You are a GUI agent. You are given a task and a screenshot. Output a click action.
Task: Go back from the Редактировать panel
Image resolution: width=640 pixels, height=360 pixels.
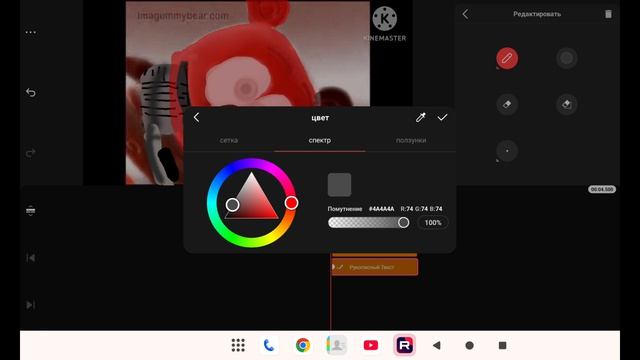click(465, 14)
